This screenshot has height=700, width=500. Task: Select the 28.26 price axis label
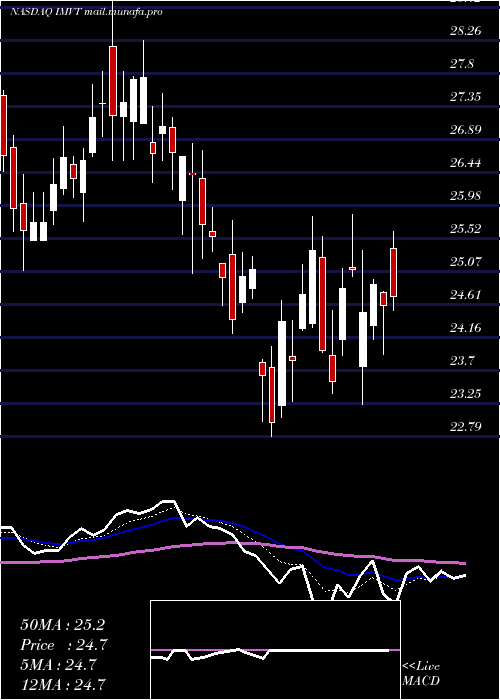coord(465,31)
